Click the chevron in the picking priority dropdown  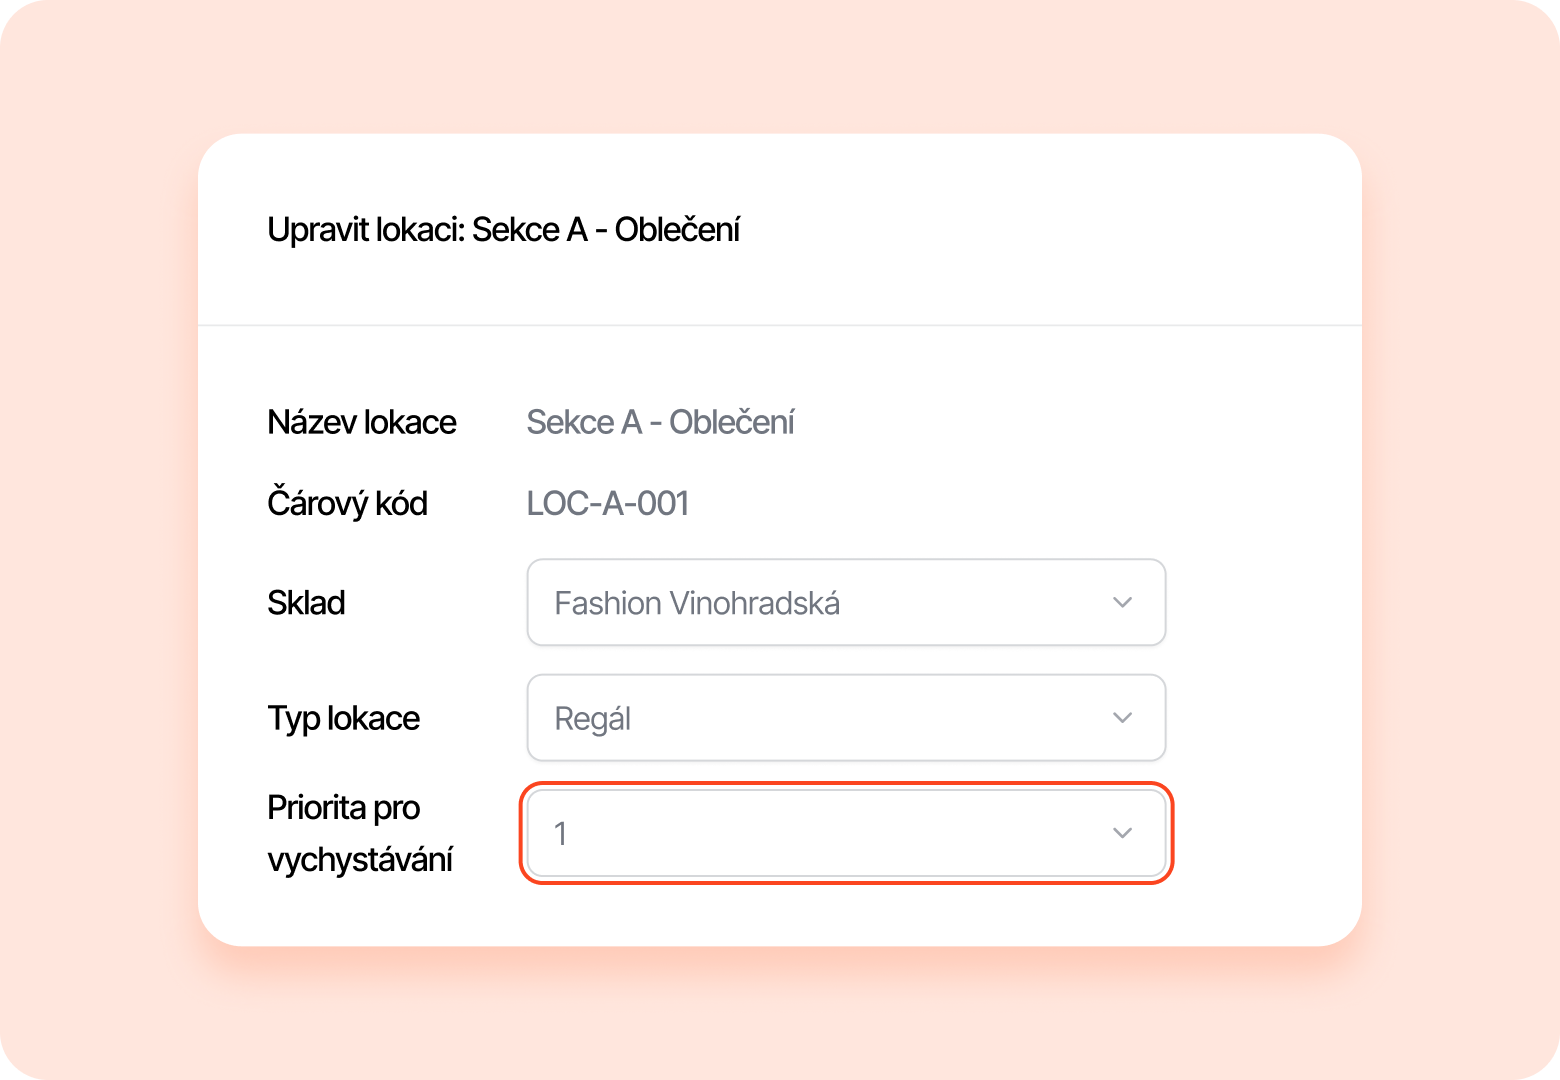1122,833
